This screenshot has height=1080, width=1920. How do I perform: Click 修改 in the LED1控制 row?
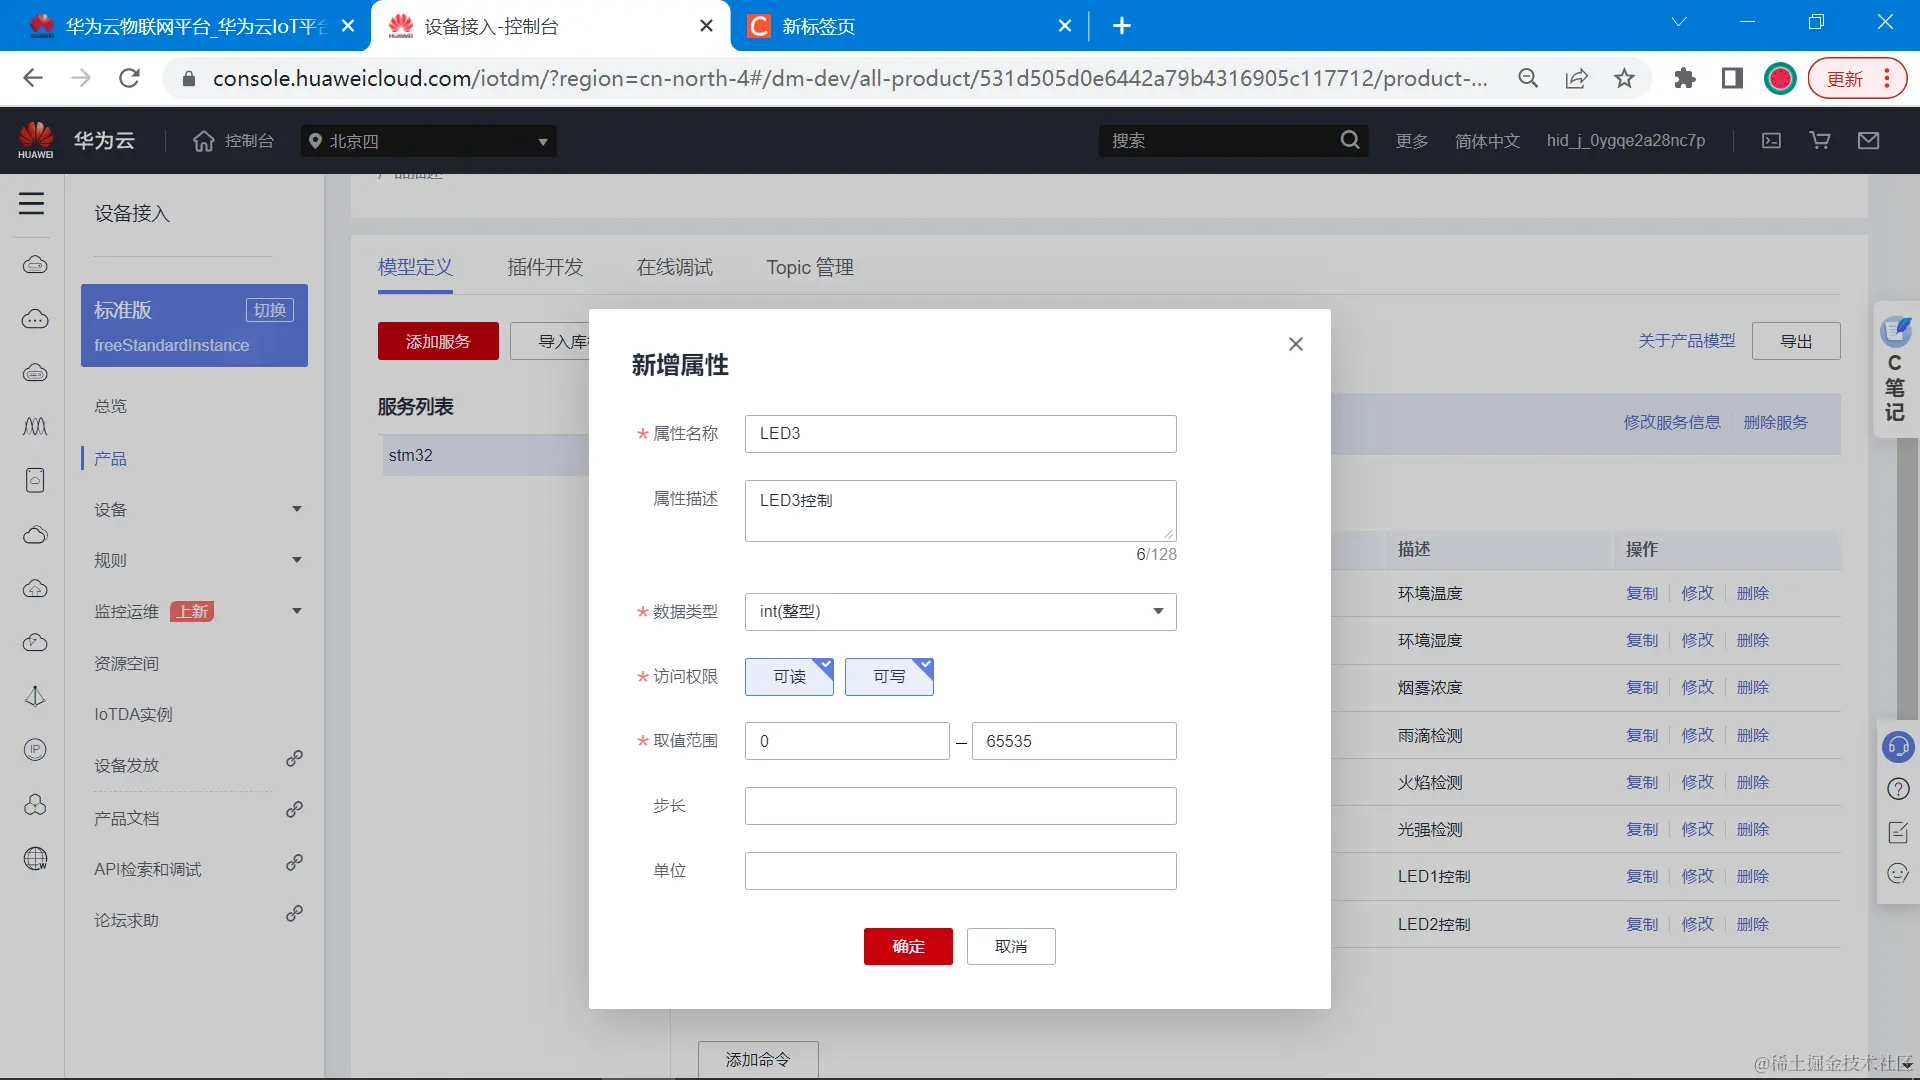[x=1697, y=876]
